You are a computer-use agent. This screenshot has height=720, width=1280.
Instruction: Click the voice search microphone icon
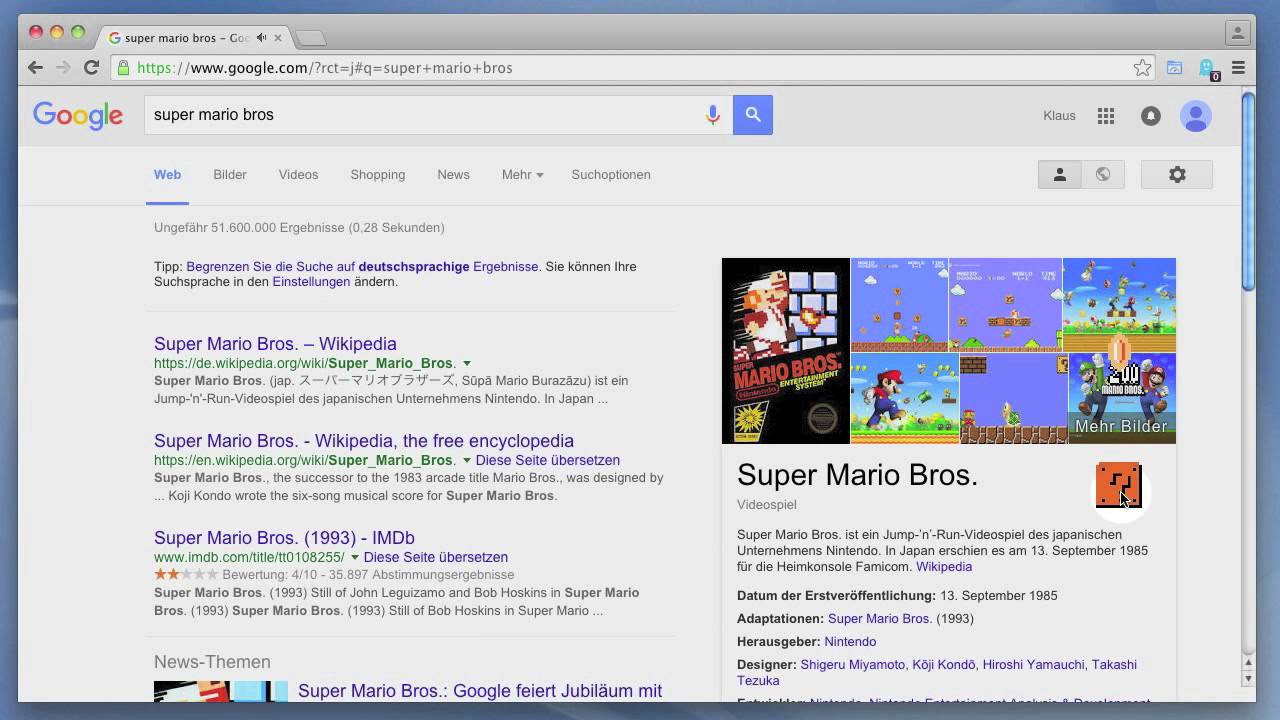point(713,115)
